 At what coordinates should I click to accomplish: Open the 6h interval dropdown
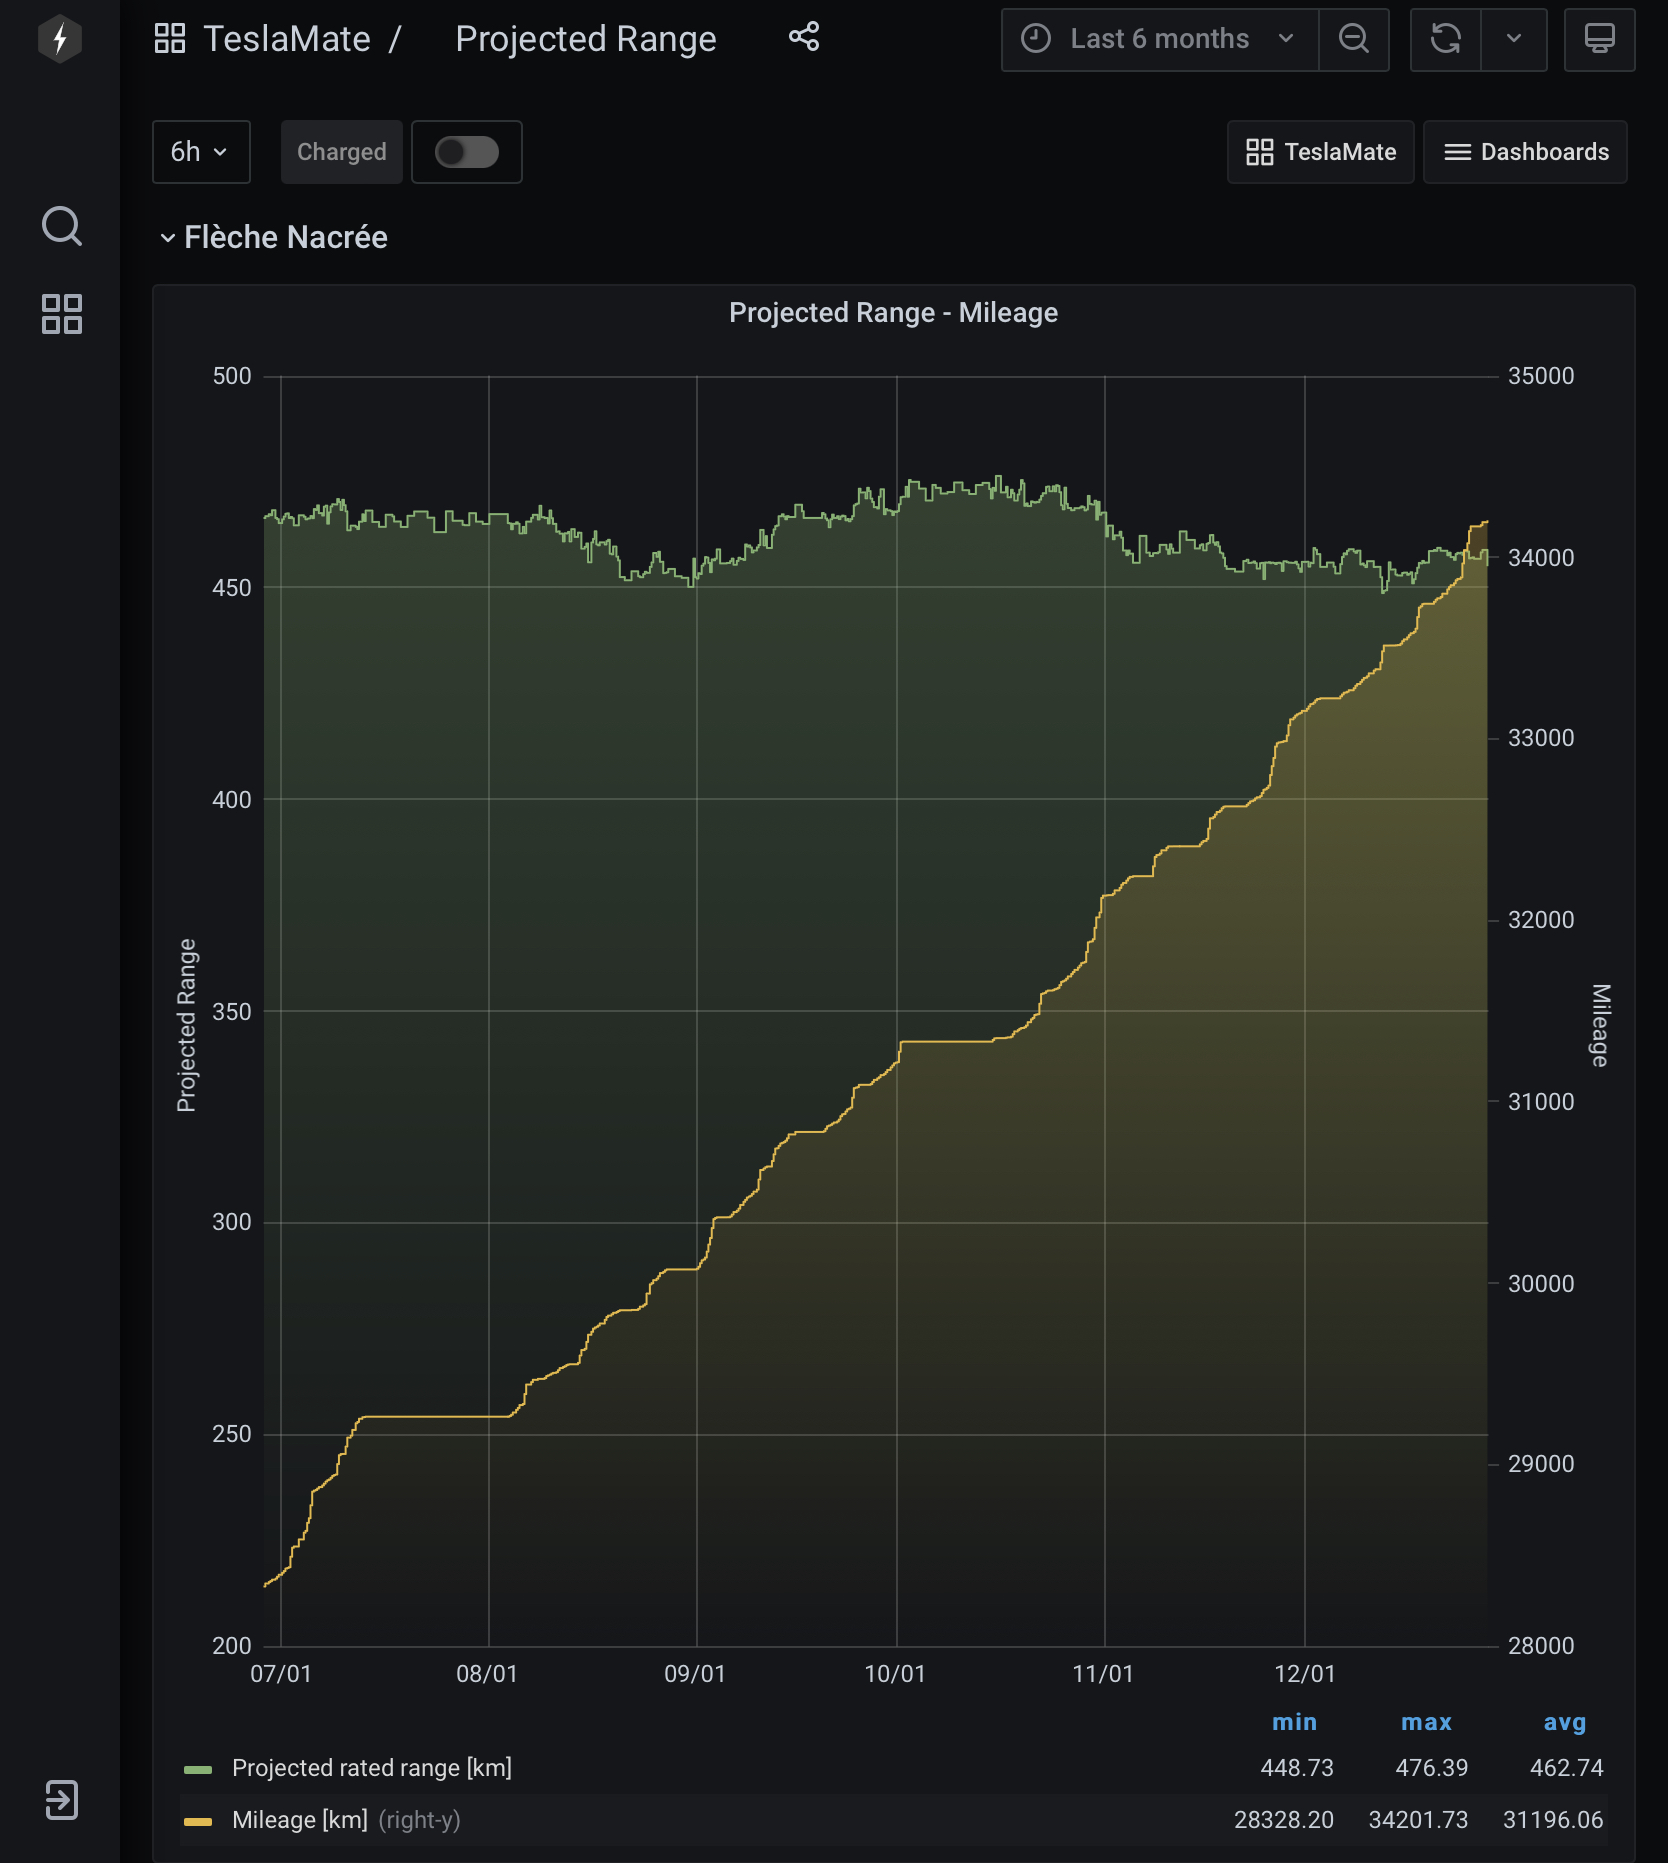pos(201,152)
